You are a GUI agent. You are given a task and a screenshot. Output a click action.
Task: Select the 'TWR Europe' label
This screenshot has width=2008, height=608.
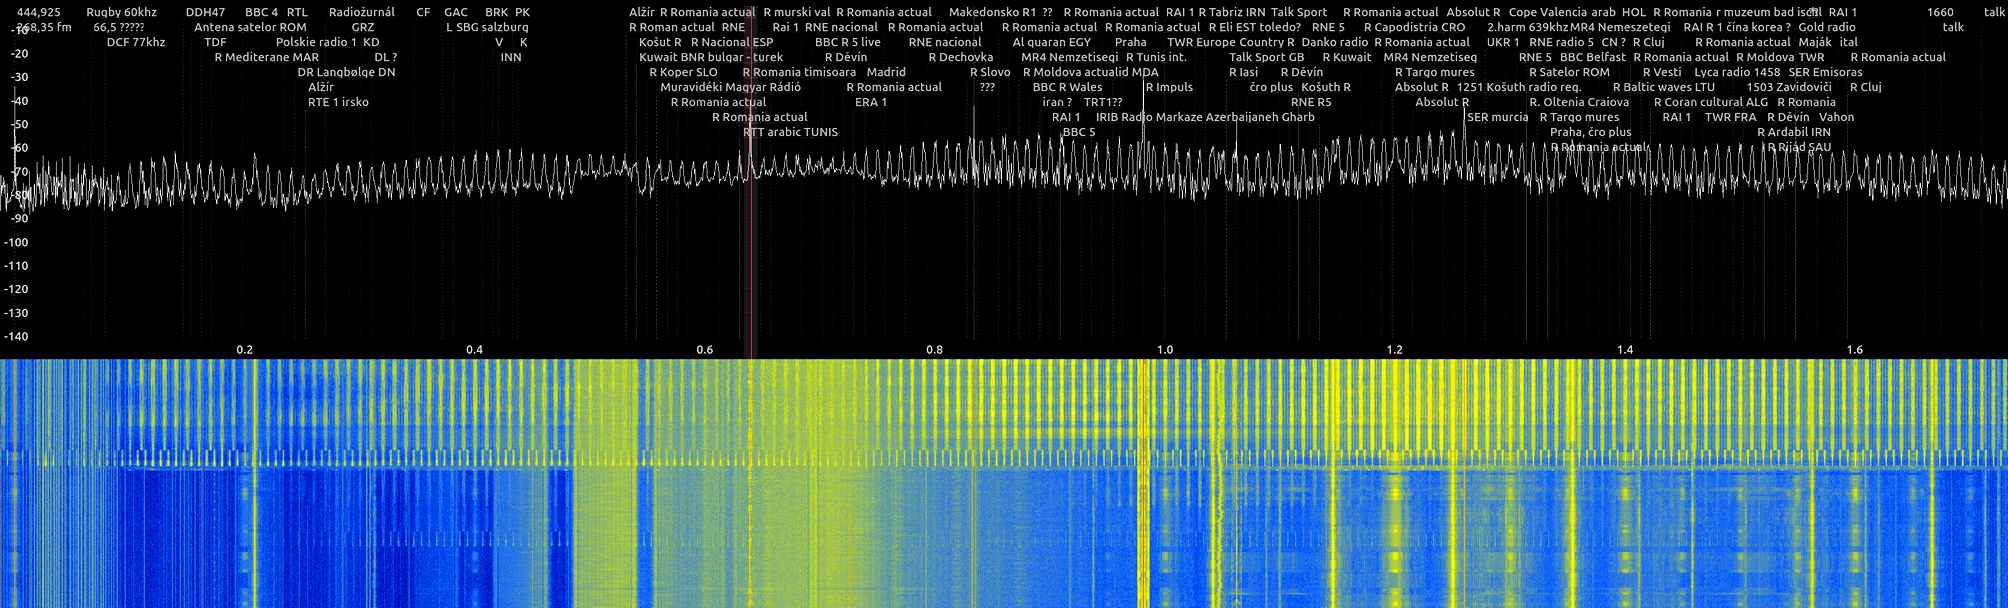[x=1200, y=42]
